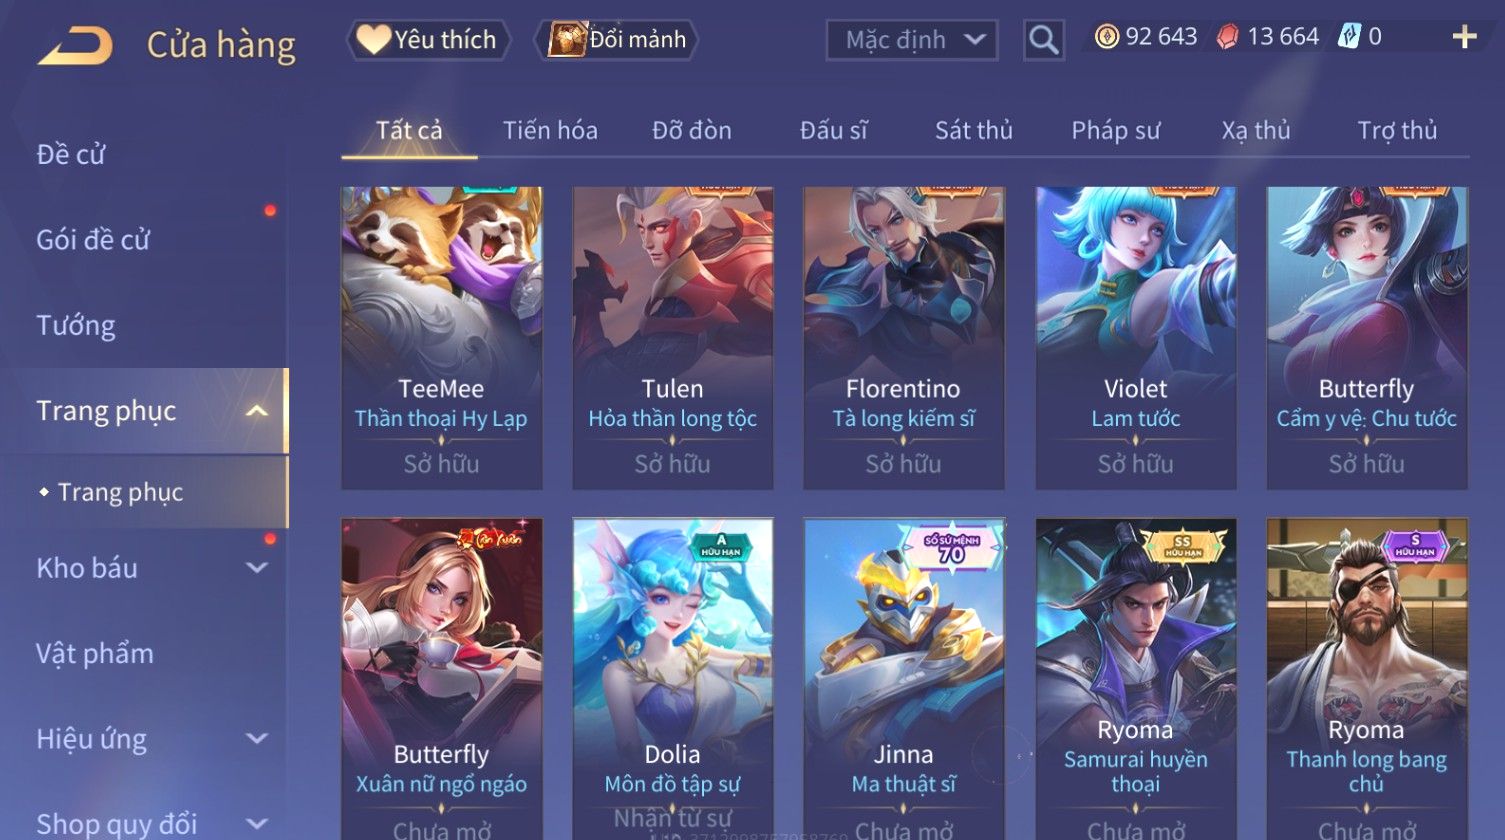Select the Trang phục sub-item
The width and height of the screenshot is (1505, 840).
(120, 492)
